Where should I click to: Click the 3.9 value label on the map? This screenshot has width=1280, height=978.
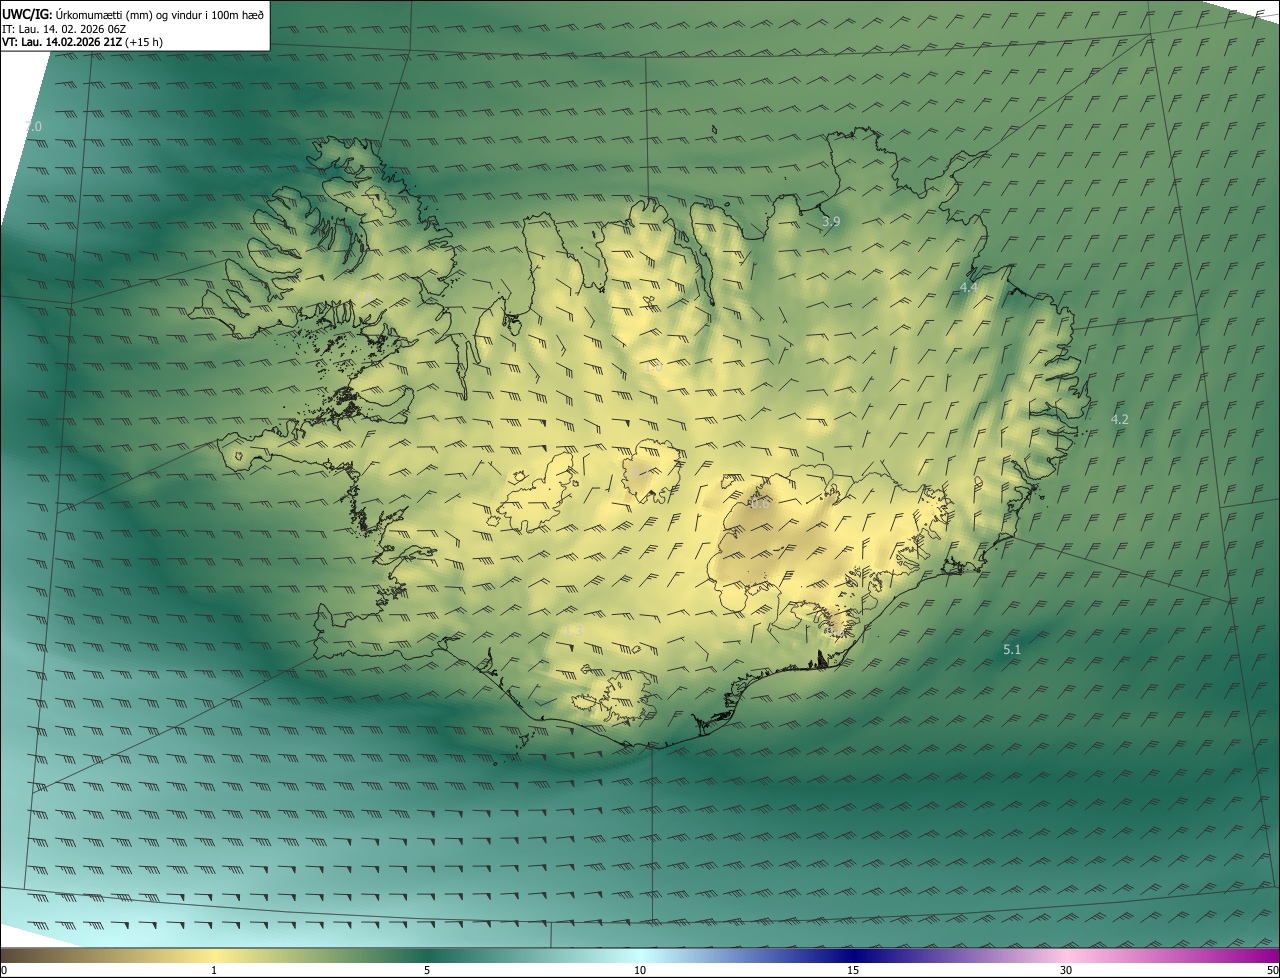[831, 222]
